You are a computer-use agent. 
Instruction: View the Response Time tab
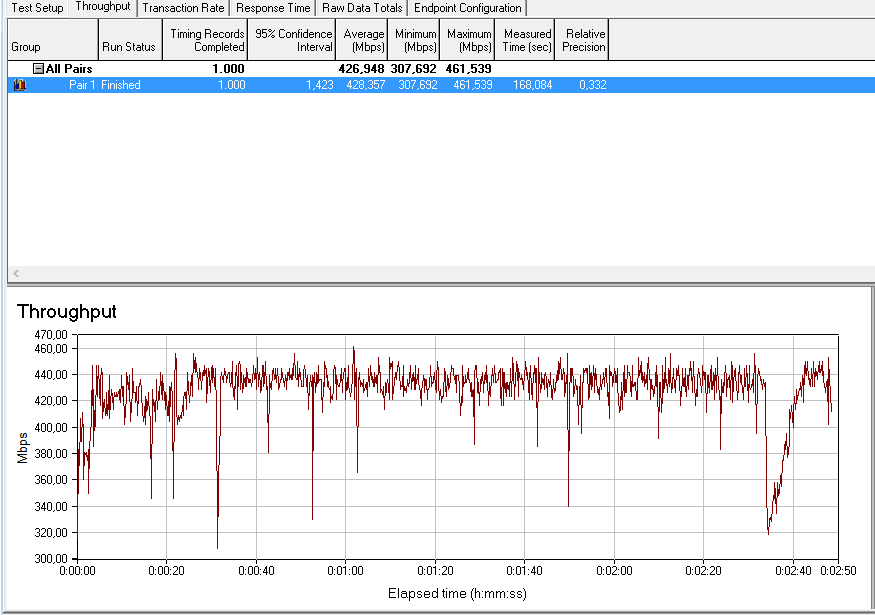coord(272,8)
